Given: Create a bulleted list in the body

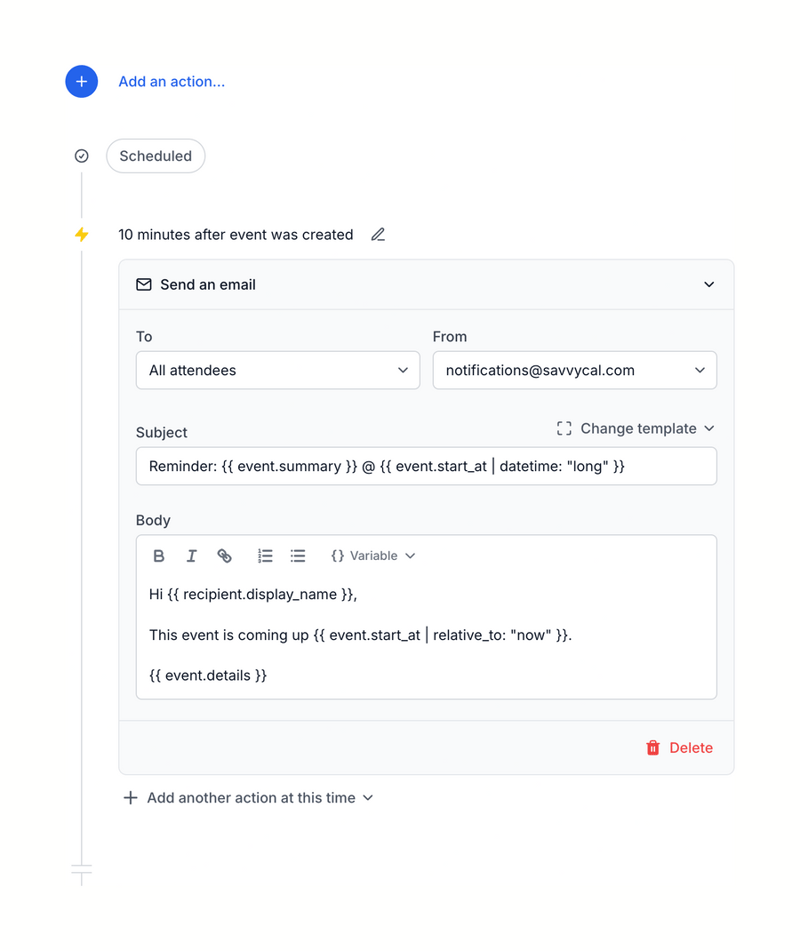Looking at the screenshot, I should (297, 555).
